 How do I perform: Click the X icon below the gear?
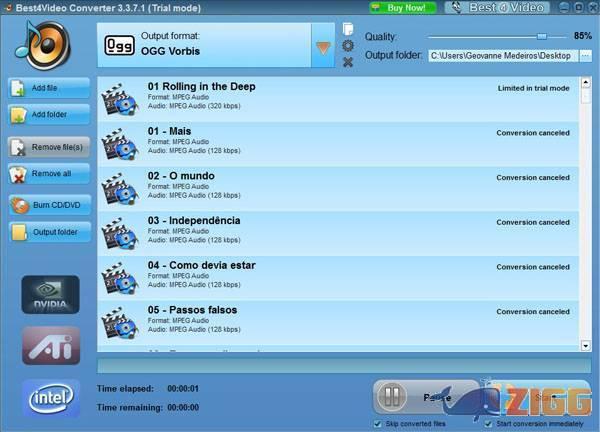coord(348,62)
